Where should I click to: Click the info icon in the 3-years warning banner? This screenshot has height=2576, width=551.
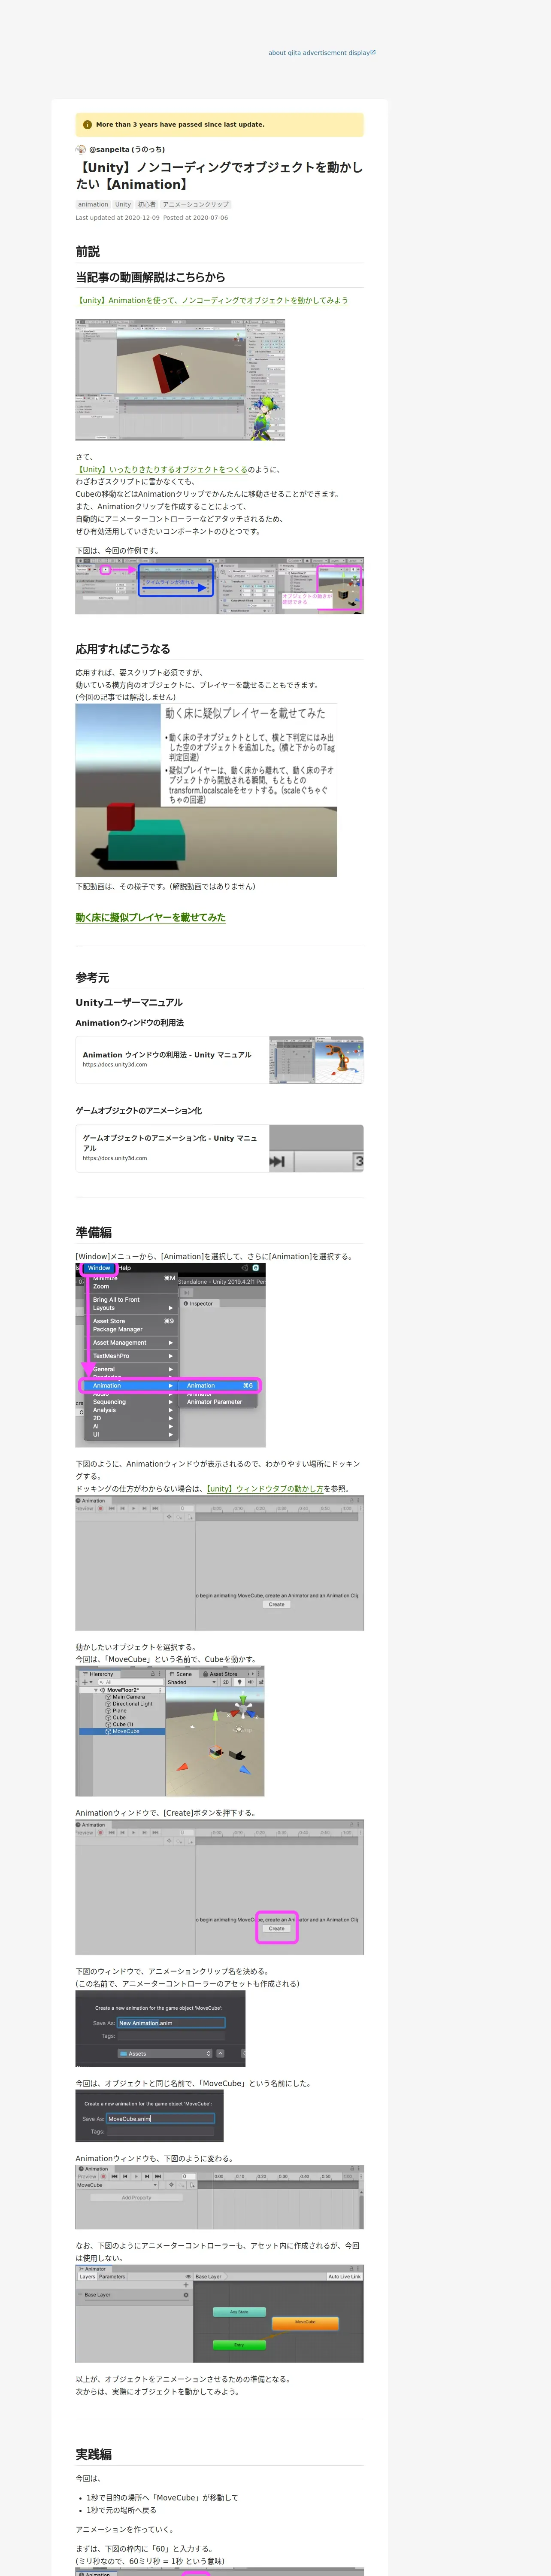click(87, 125)
